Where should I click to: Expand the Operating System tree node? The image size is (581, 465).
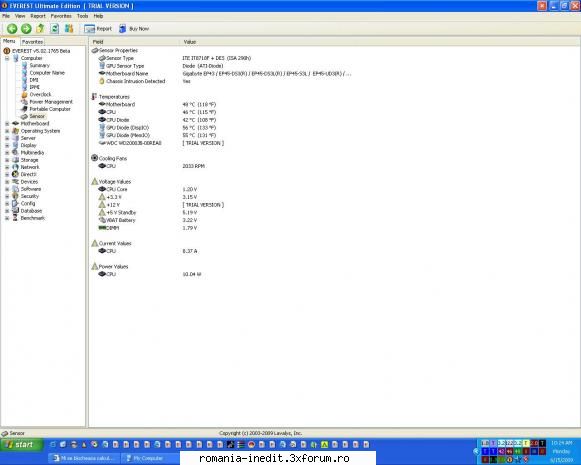pyautogui.click(x=7, y=131)
